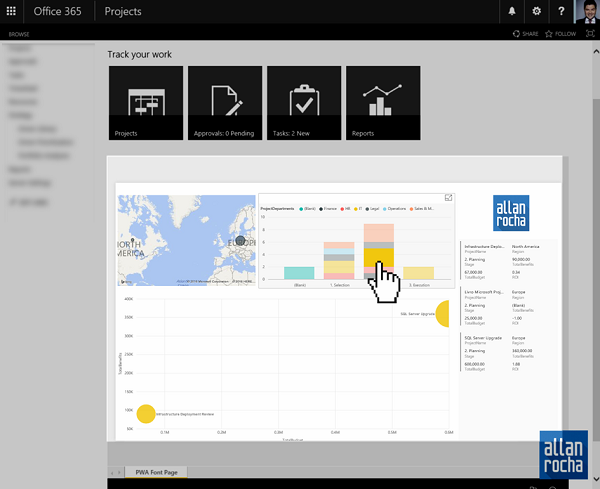Image resolution: width=600 pixels, height=489 pixels.
Task: Click the Office 365 header link
Action: pos(60,12)
